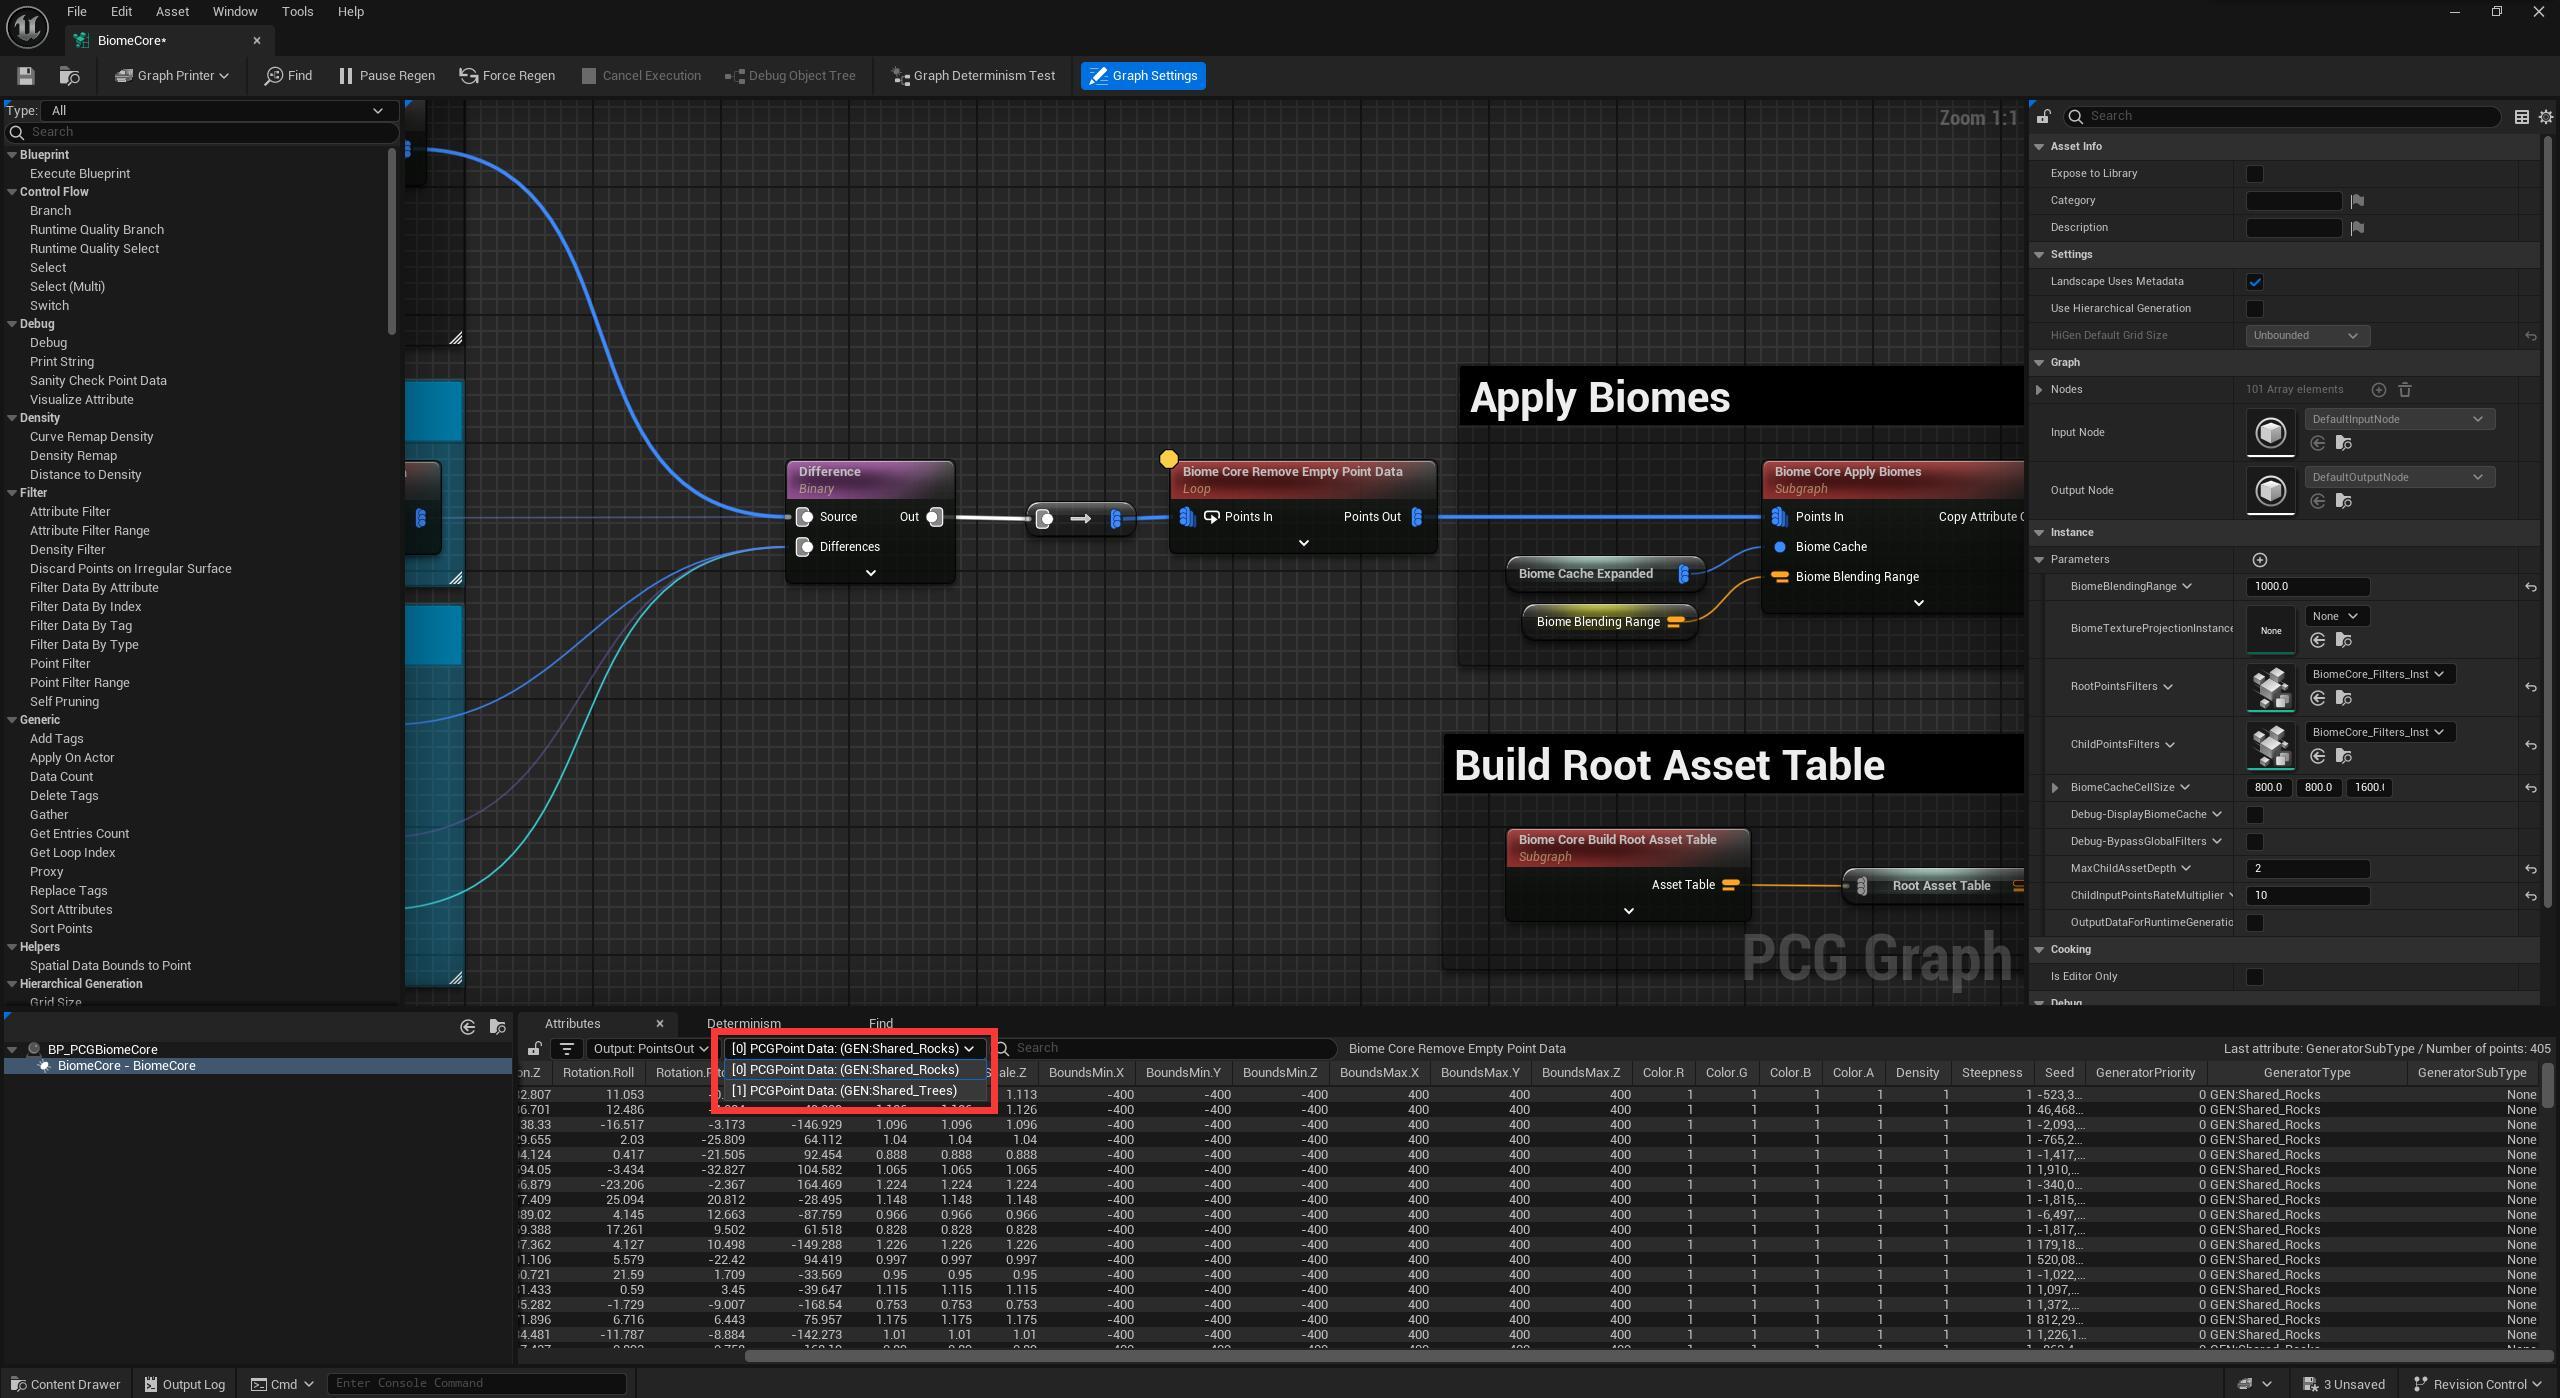Switch to the Determinism tab
The image size is (2560, 1398).
743,1024
